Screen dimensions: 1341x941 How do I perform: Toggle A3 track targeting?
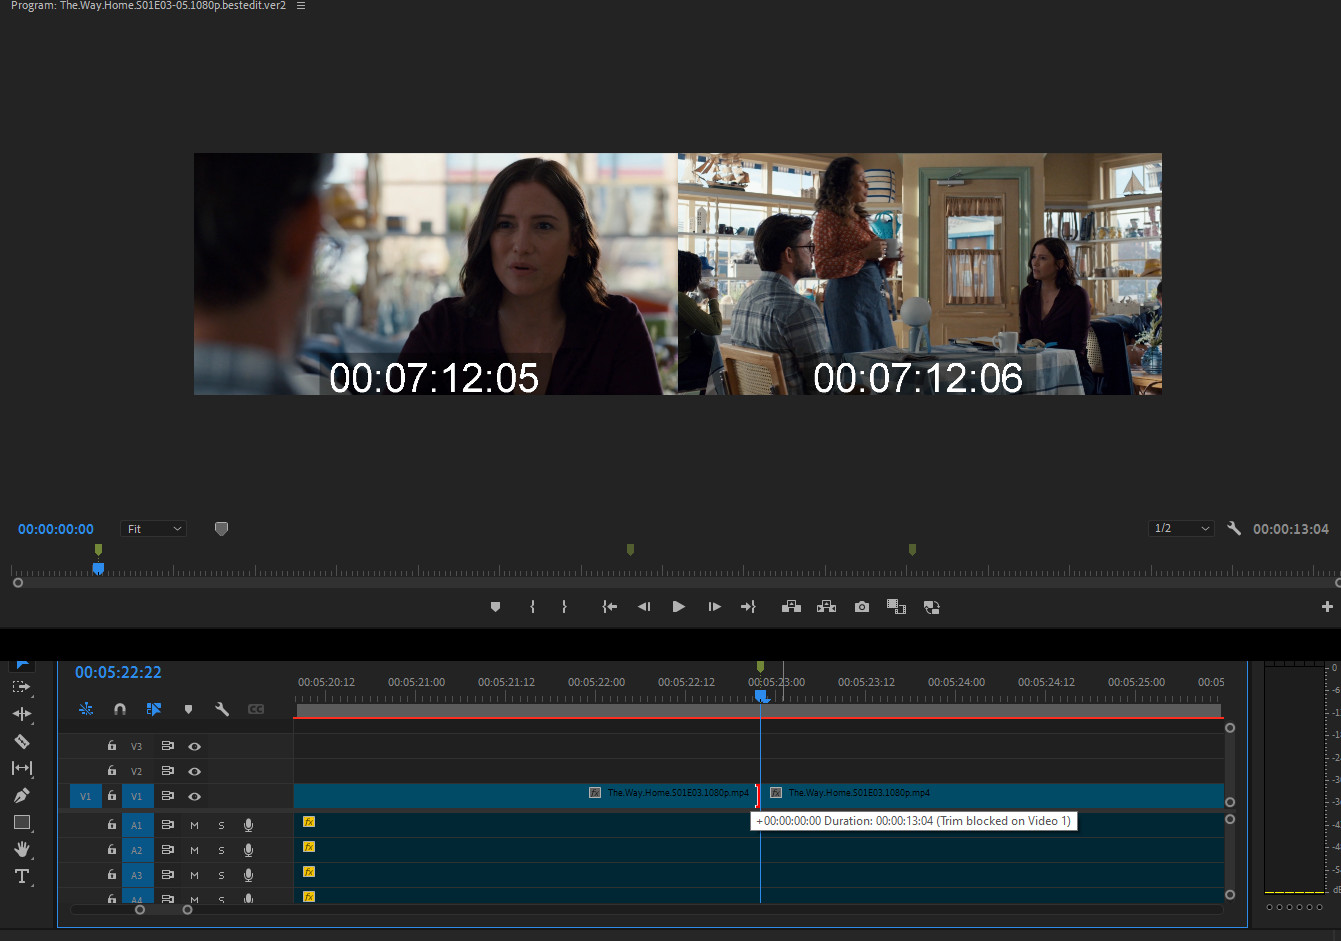tap(137, 875)
